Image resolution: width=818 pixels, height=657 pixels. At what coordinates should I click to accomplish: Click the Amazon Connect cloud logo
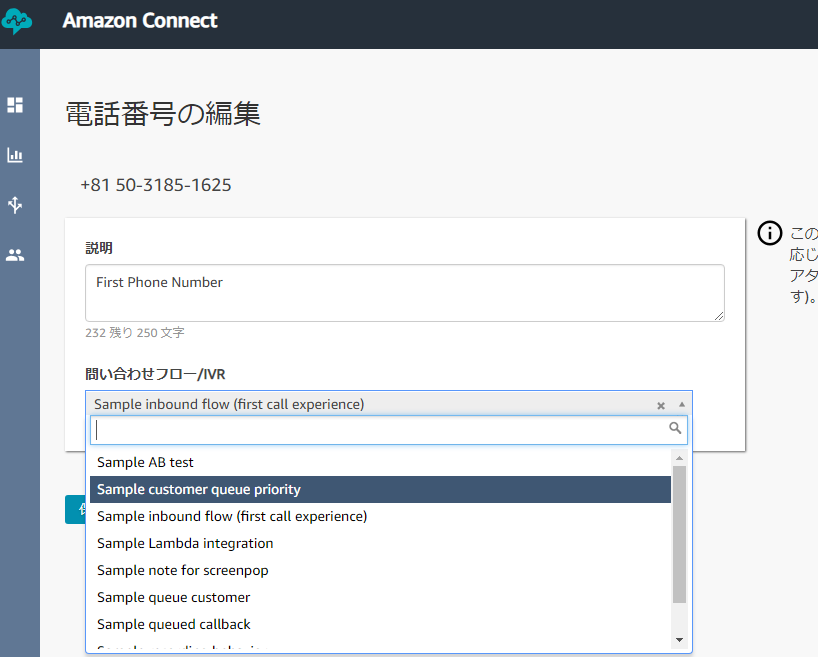pos(17,21)
